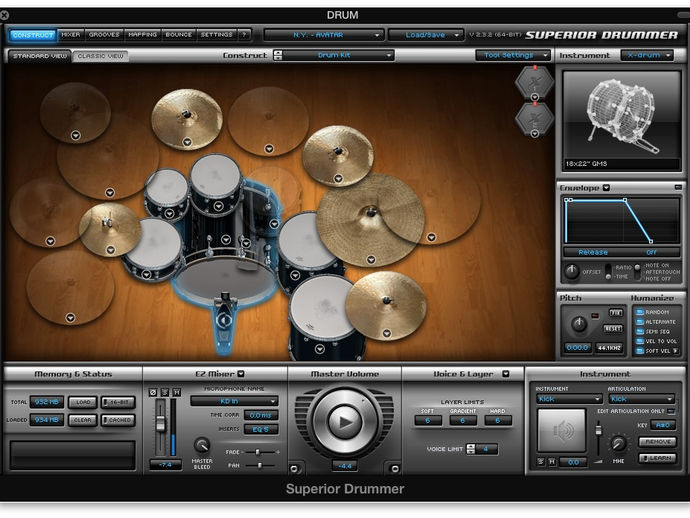Open the kick drum shell menu arrow
Viewport: 690px width, 518px height.
[226, 239]
